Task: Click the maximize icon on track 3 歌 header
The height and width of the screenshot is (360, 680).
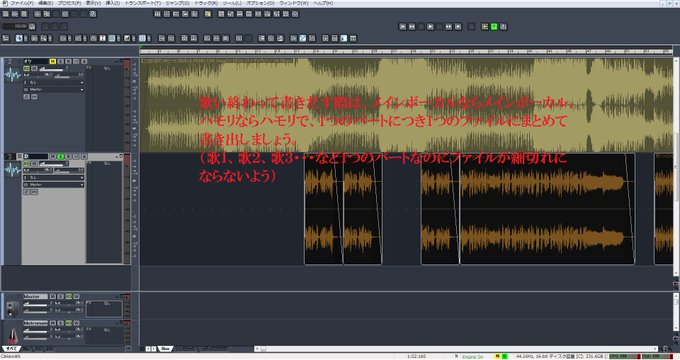Action: [x=121, y=156]
